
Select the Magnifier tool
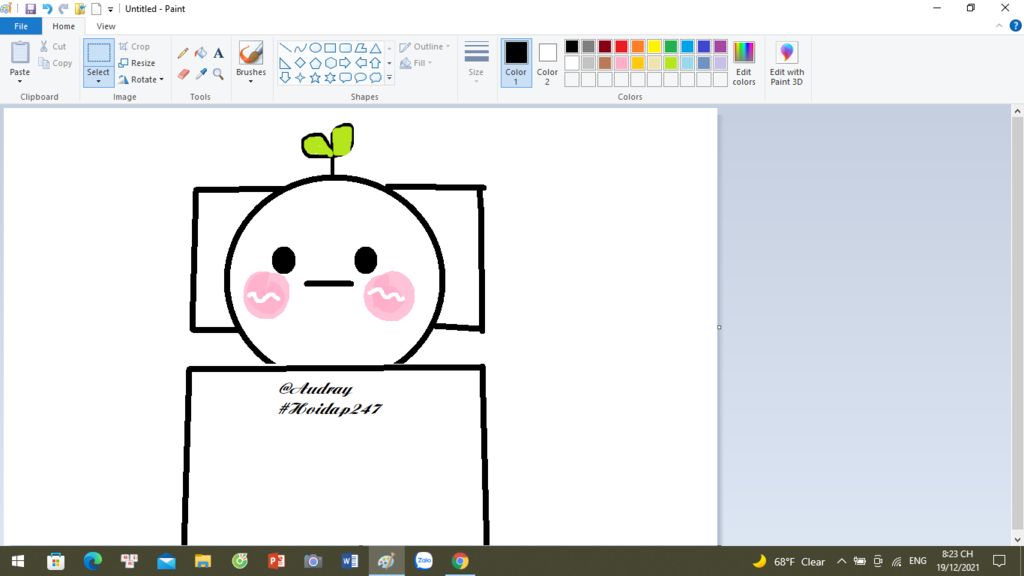tap(218, 74)
